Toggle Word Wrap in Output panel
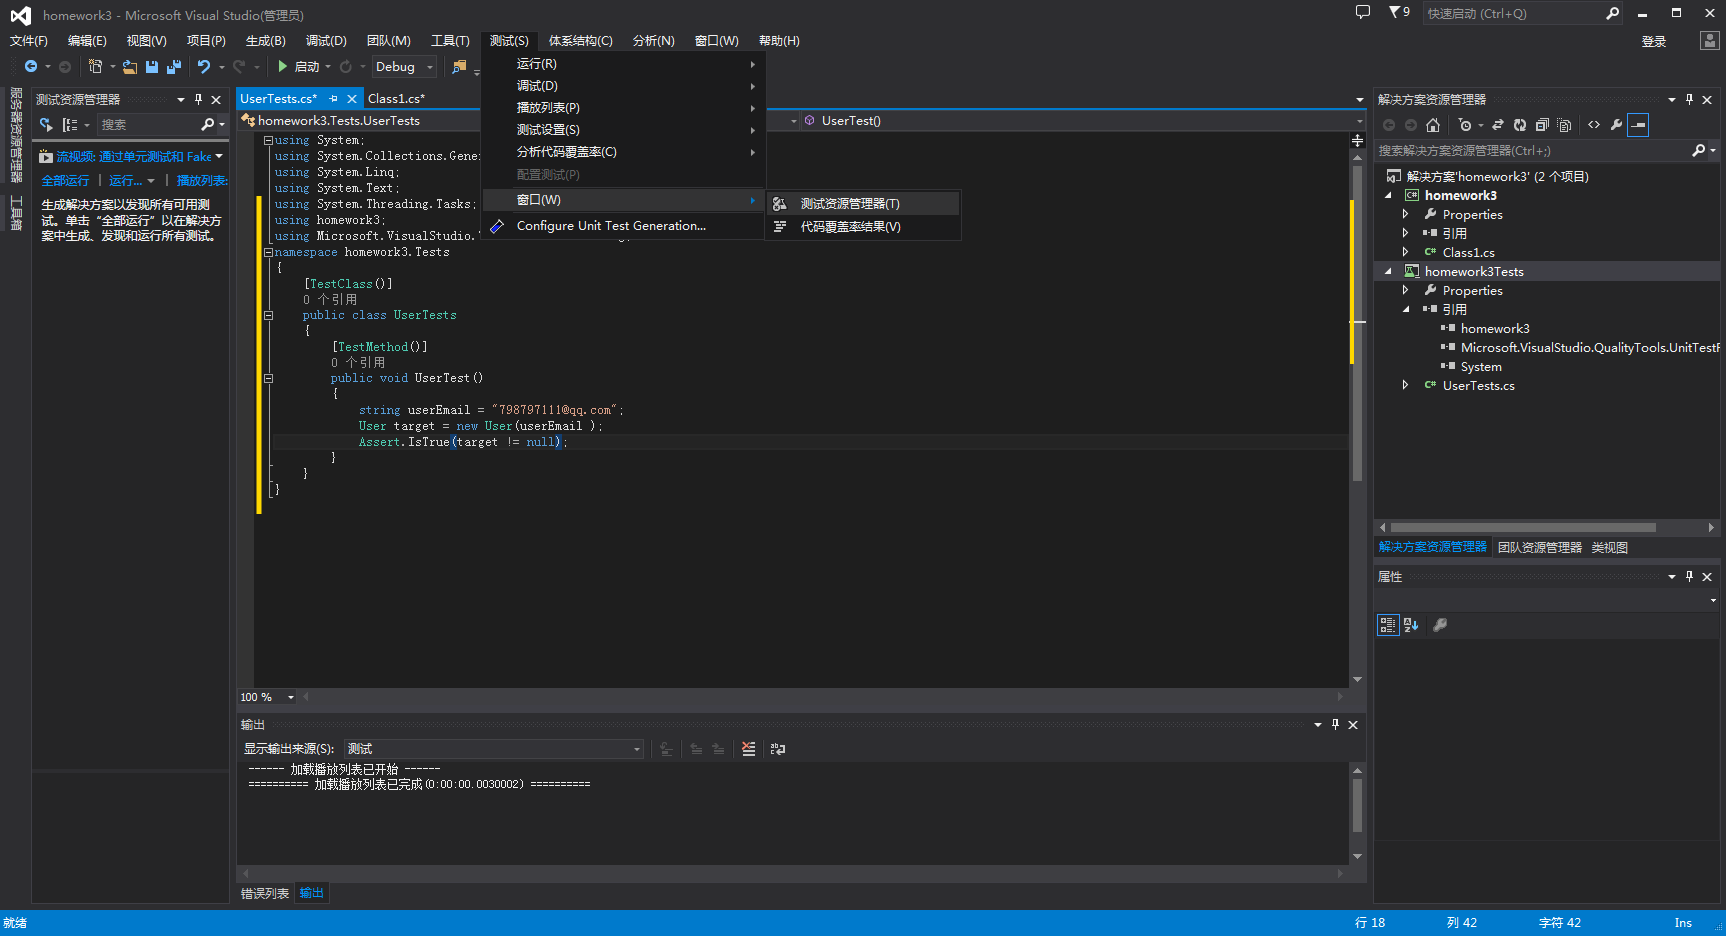The height and width of the screenshot is (936, 1726). pos(778,749)
